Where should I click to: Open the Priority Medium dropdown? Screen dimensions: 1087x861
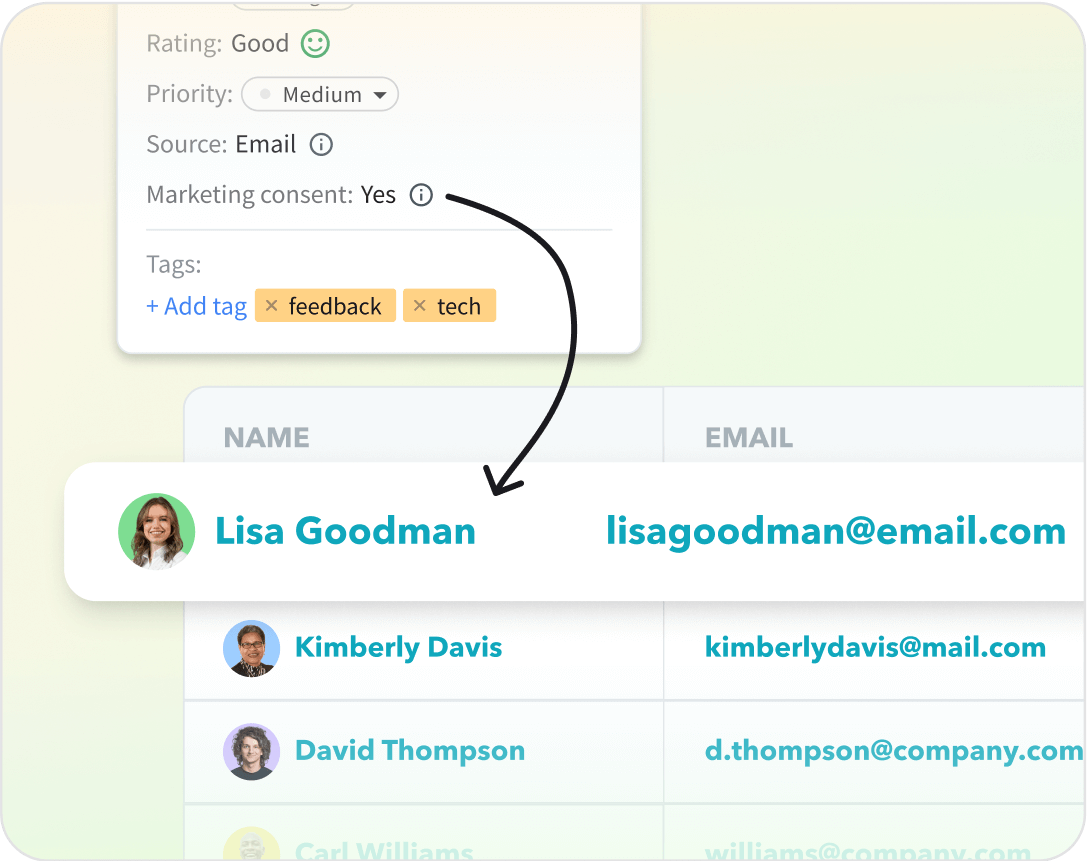click(x=319, y=94)
